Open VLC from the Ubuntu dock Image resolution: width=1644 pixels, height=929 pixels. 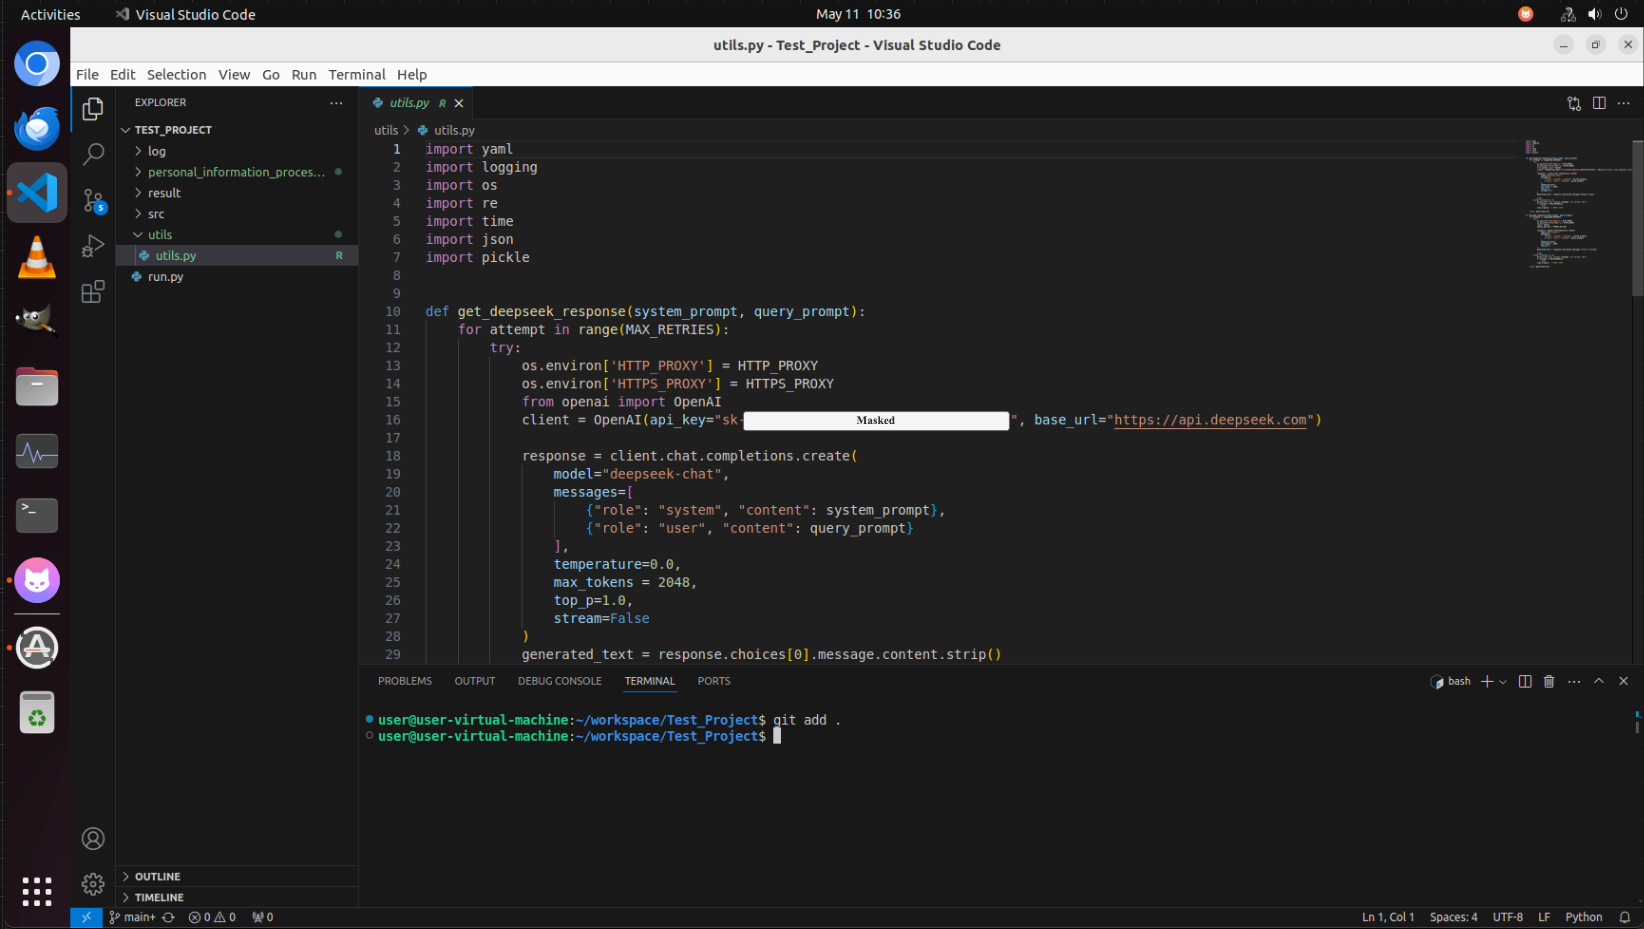[x=37, y=257]
